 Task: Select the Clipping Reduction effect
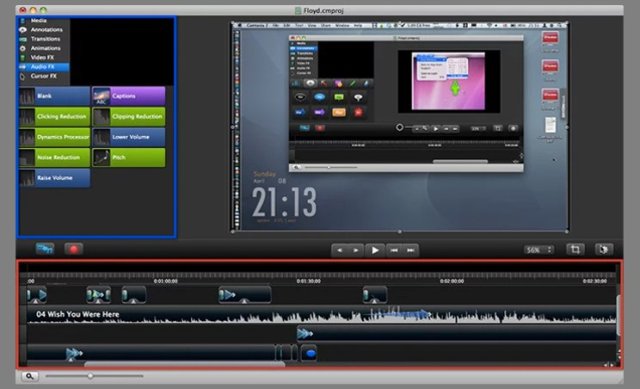129,116
